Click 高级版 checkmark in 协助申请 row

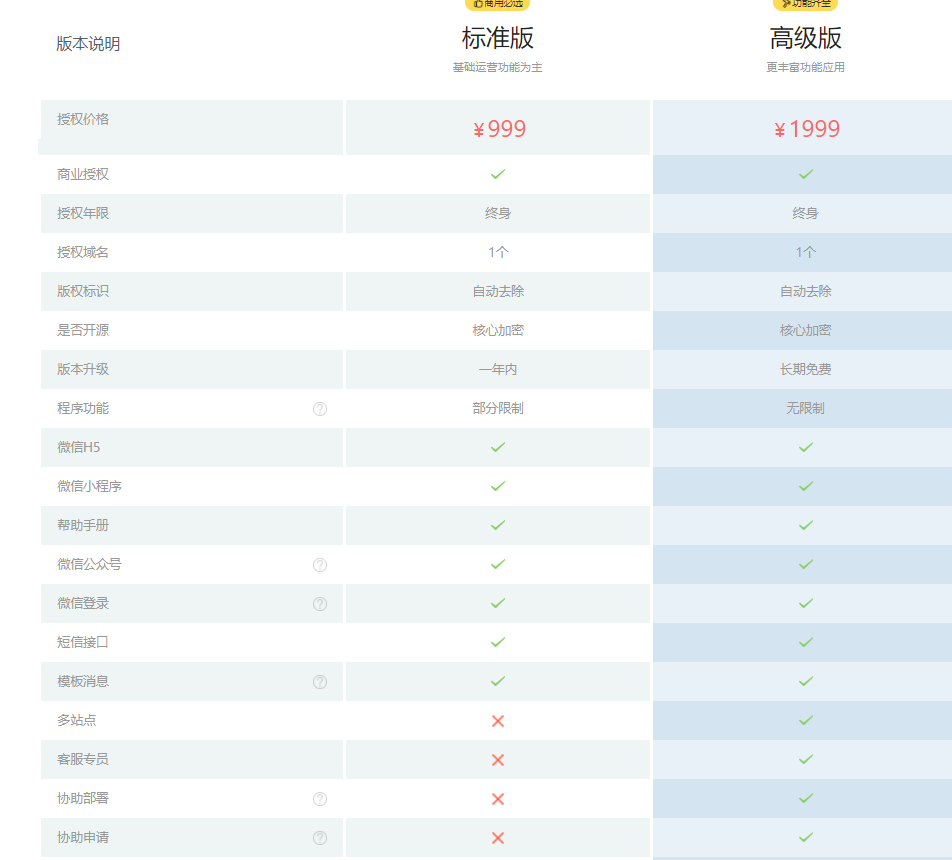pos(806,837)
